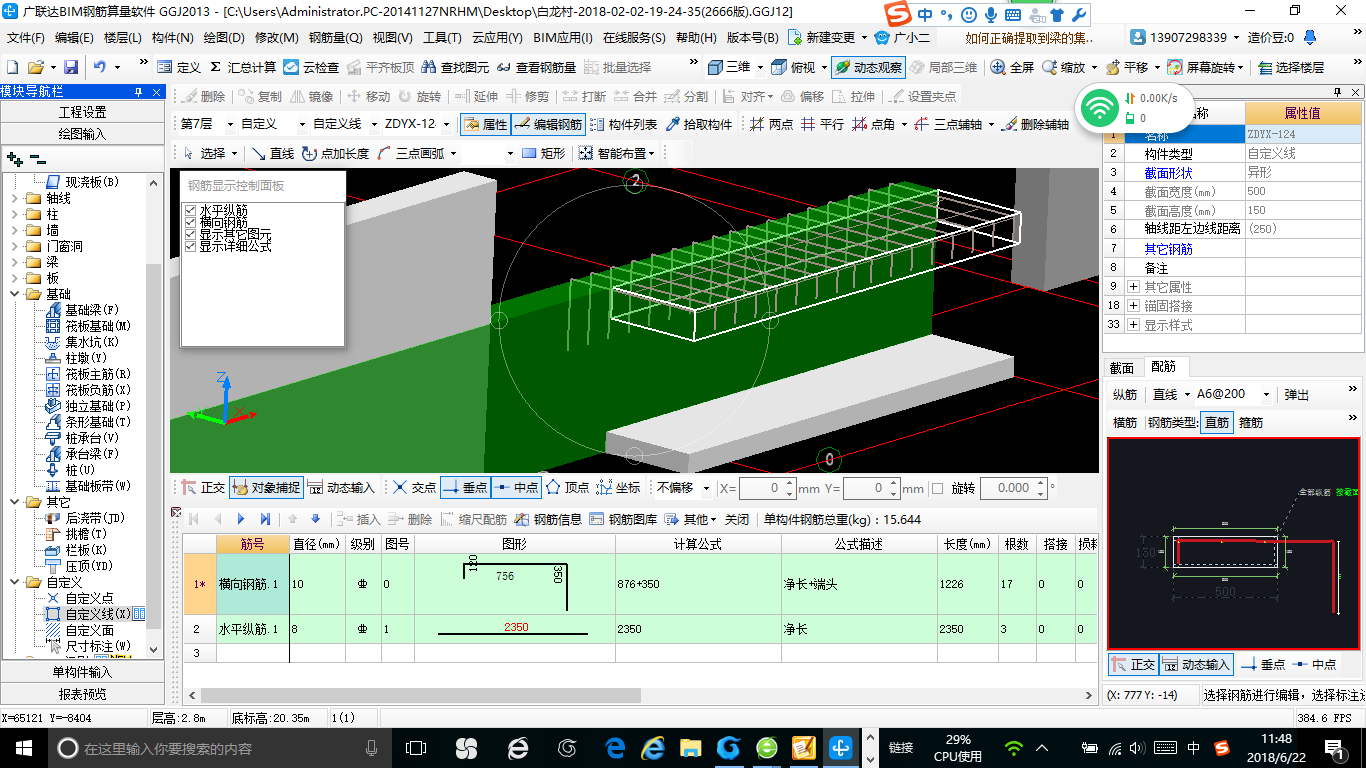This screenshot has width=1366, height=768.
Task: Open 选择楼层 floor selection
Action: (1291, 67)
